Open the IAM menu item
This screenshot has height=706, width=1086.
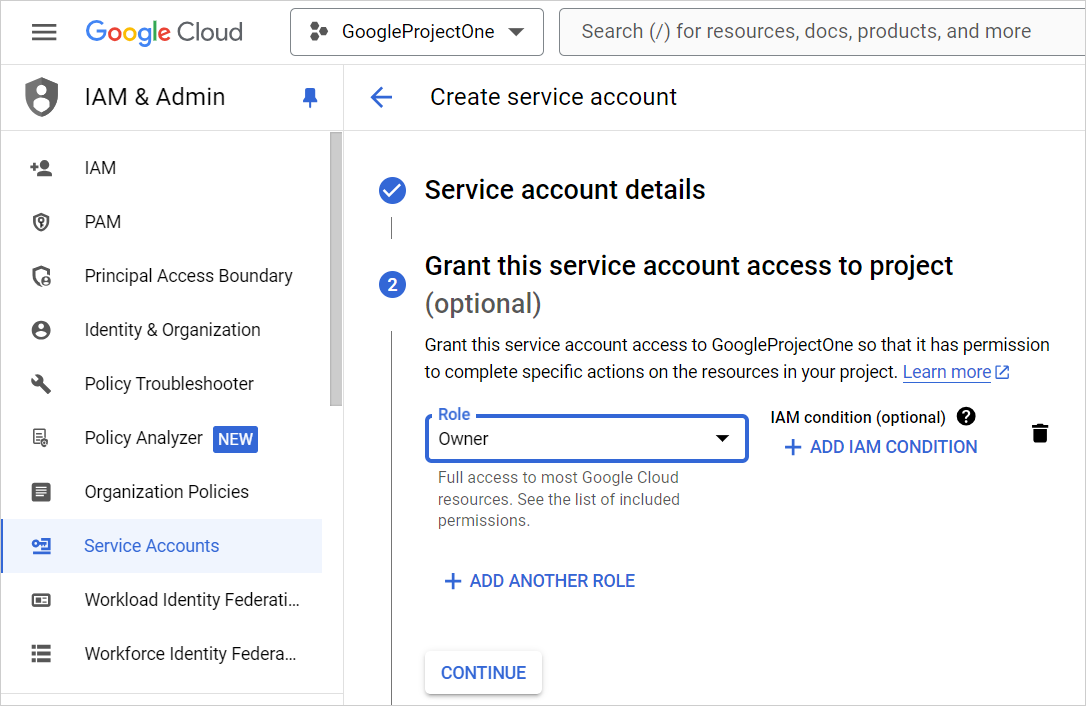tap(100, 168)
